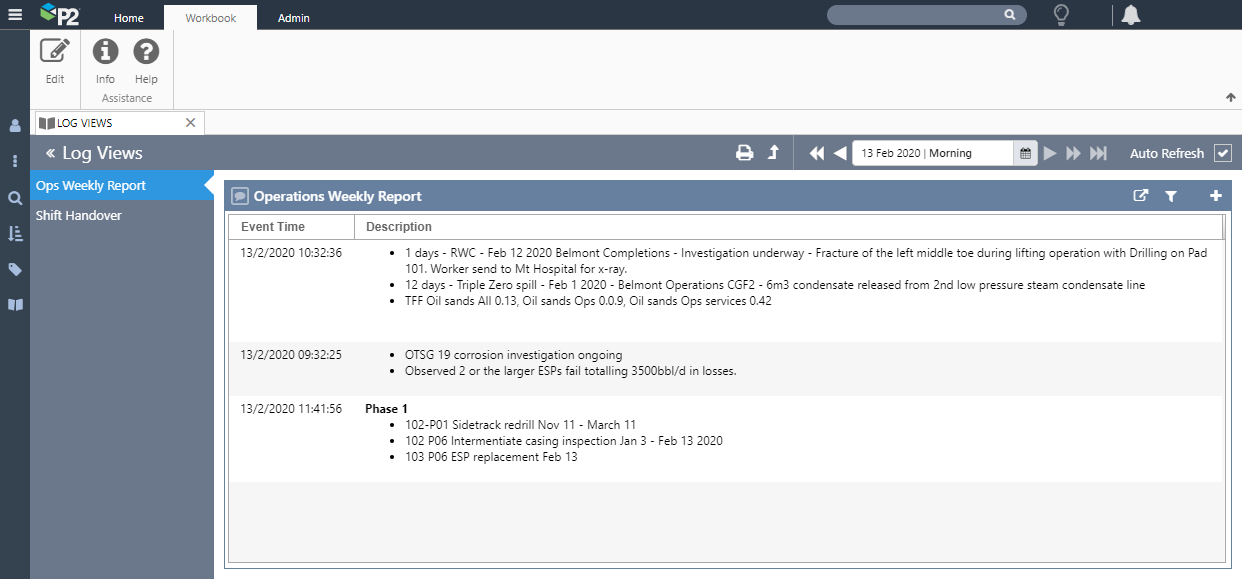The height and width of the screenshot is (579, 1242).
Task: Click the top search input field
Action: [x=915, y=15]
